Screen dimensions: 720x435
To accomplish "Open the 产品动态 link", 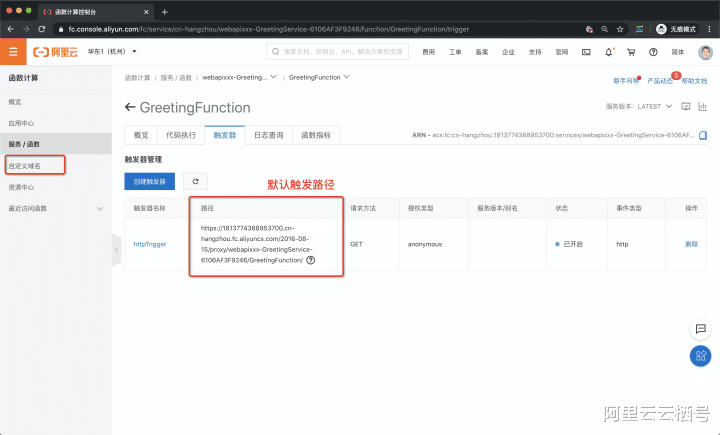I will click(x=660, y=81).
